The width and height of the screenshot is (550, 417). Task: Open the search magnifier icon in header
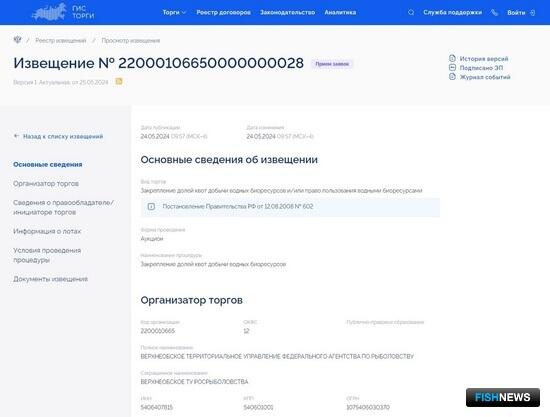pos(411,12)
